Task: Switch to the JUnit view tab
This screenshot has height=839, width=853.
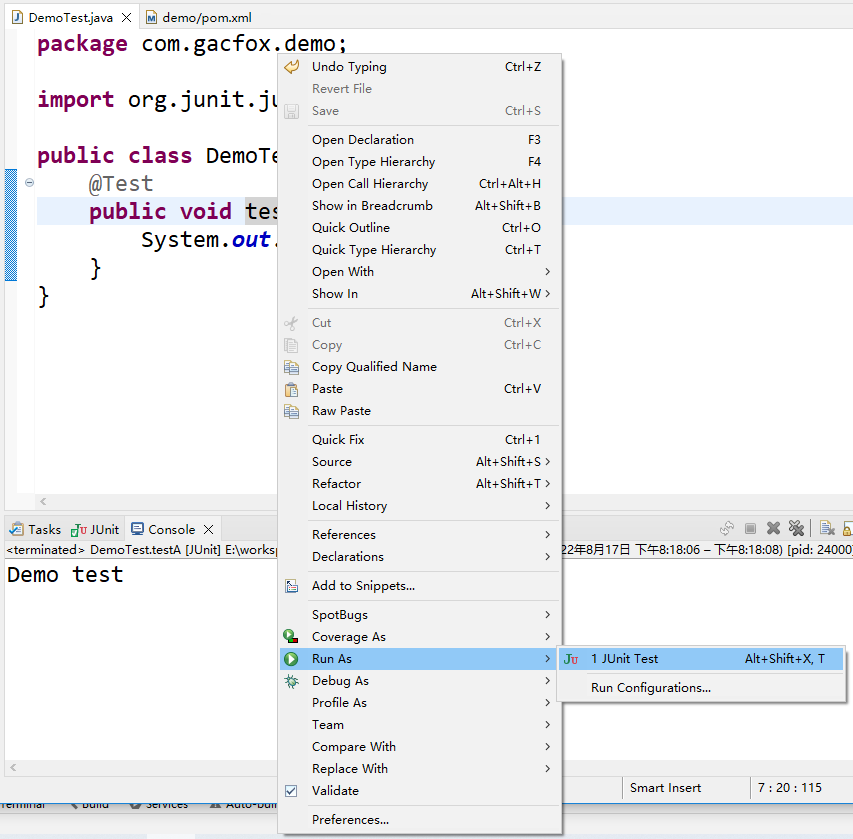Action: [95, 529]
